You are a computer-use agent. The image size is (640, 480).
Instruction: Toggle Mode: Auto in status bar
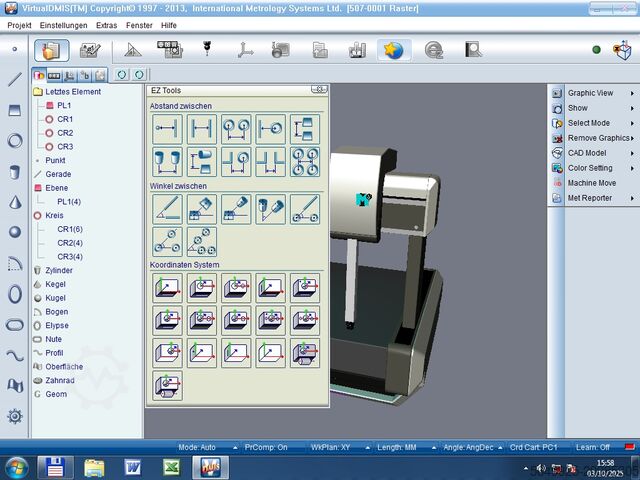[197, 447]
